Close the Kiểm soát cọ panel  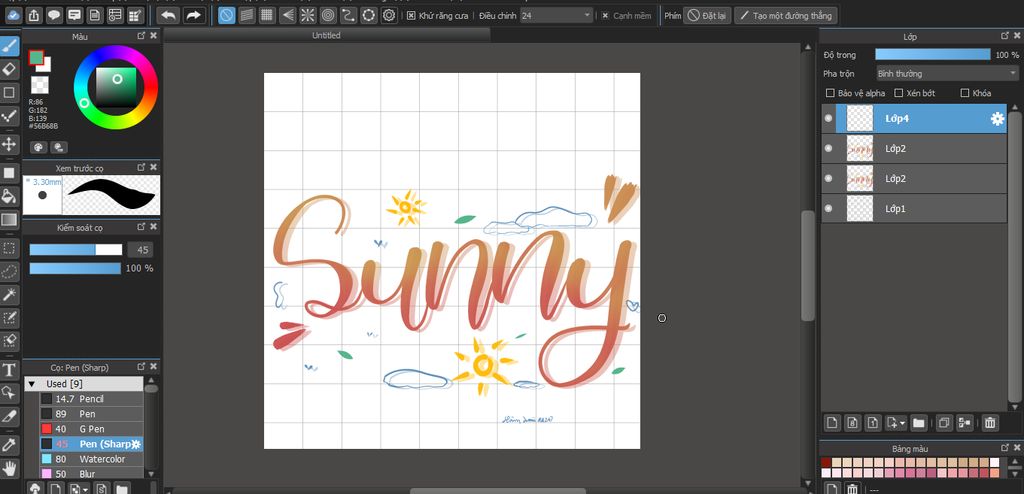click(x=153, y=227)
